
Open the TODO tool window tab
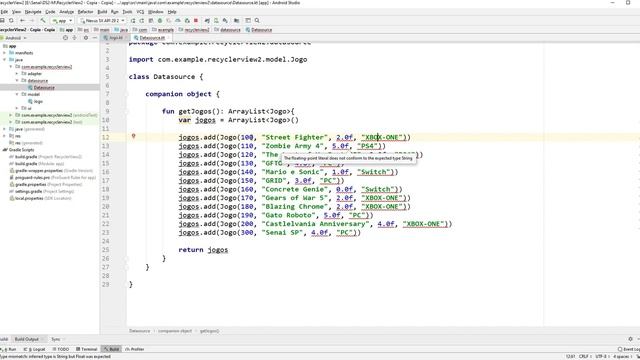coord(61,349)
